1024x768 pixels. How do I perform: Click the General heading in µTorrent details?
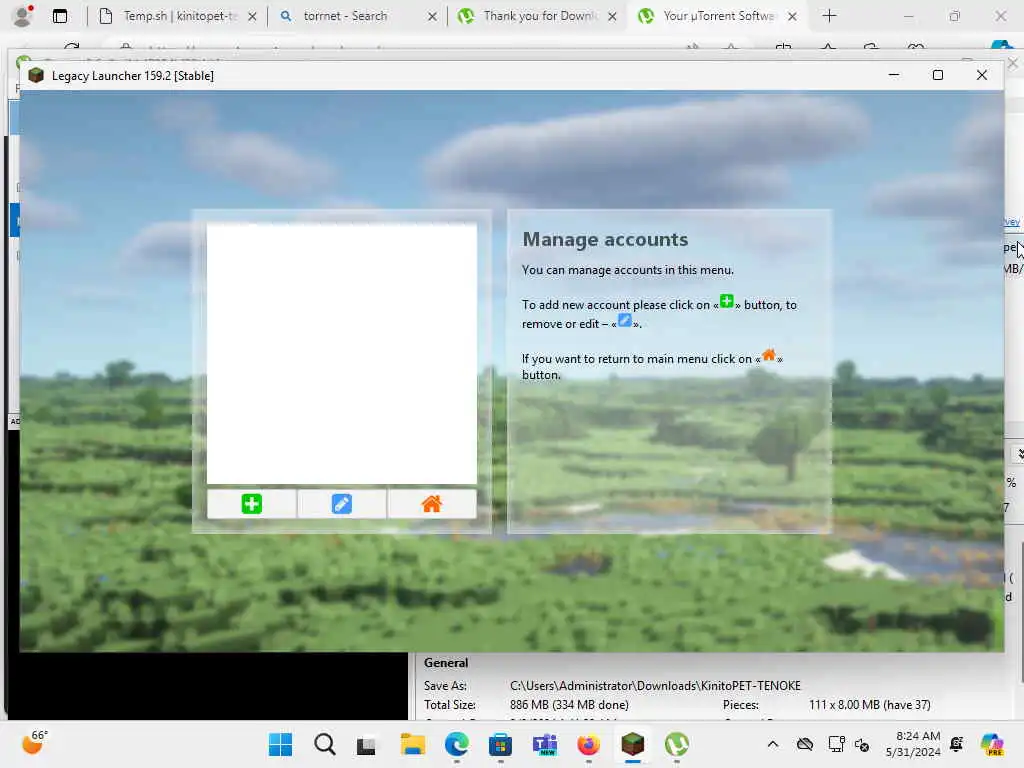coord(446,663)
